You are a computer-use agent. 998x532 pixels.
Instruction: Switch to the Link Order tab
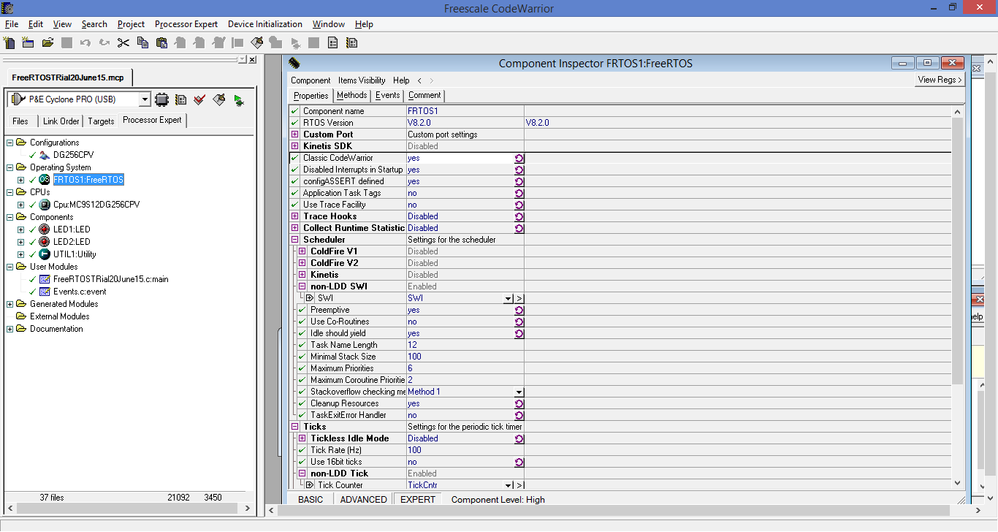[61, 121]
